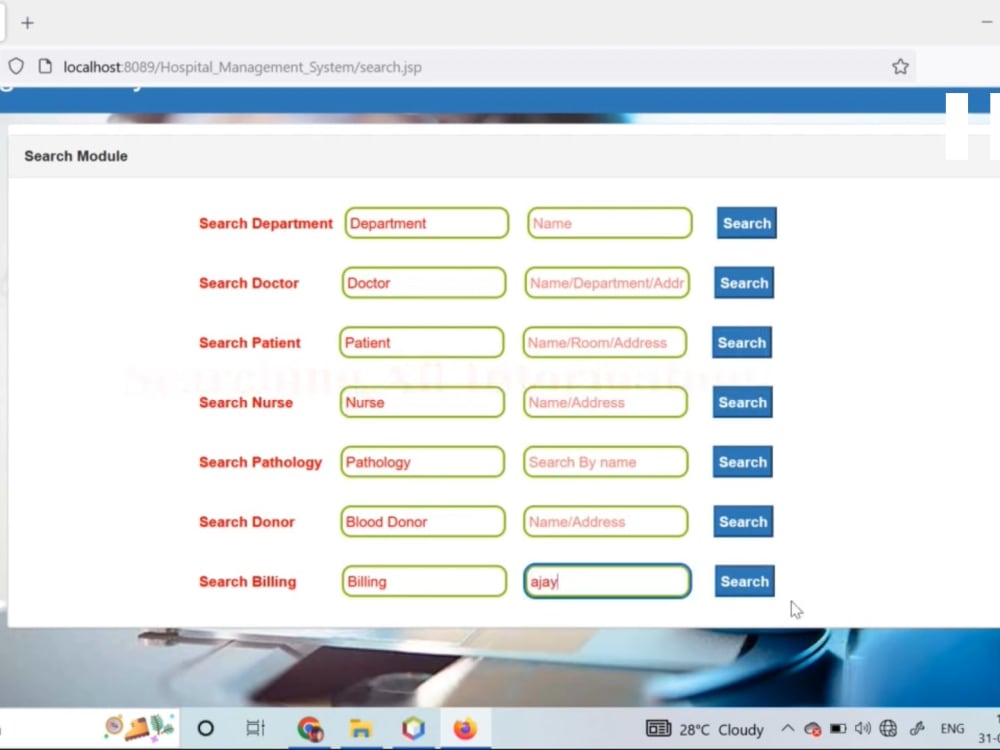
Task: Click the Name/Room/Address patient input field
Action: (604, 342)
